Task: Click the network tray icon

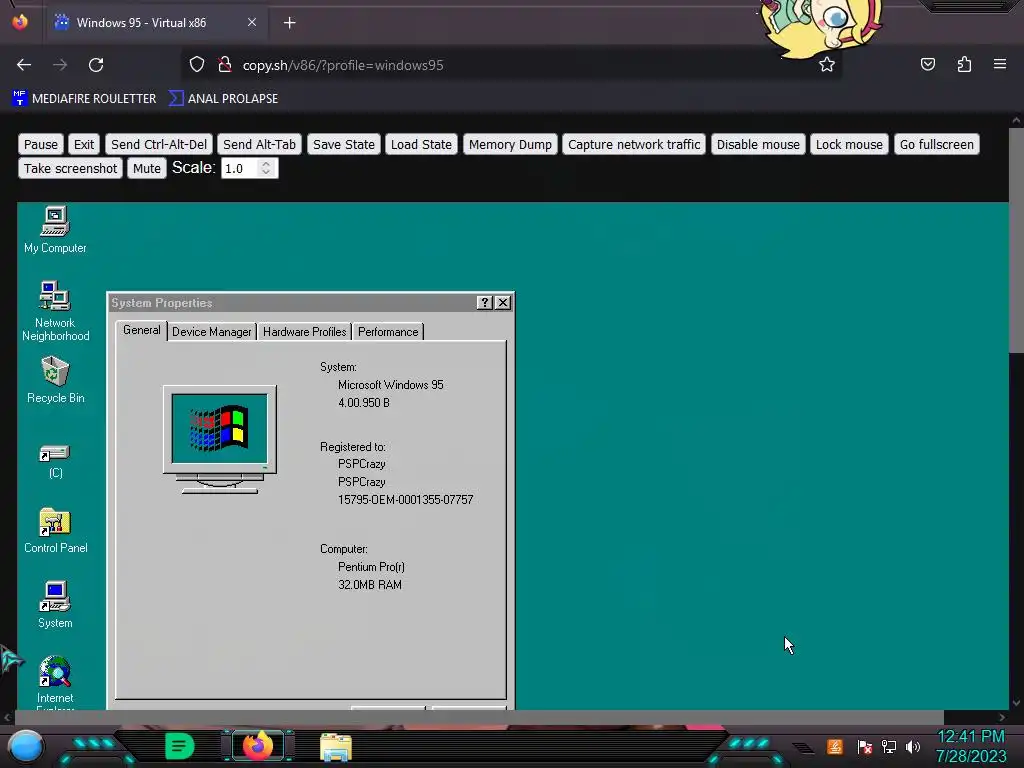Action: [889, 746]
